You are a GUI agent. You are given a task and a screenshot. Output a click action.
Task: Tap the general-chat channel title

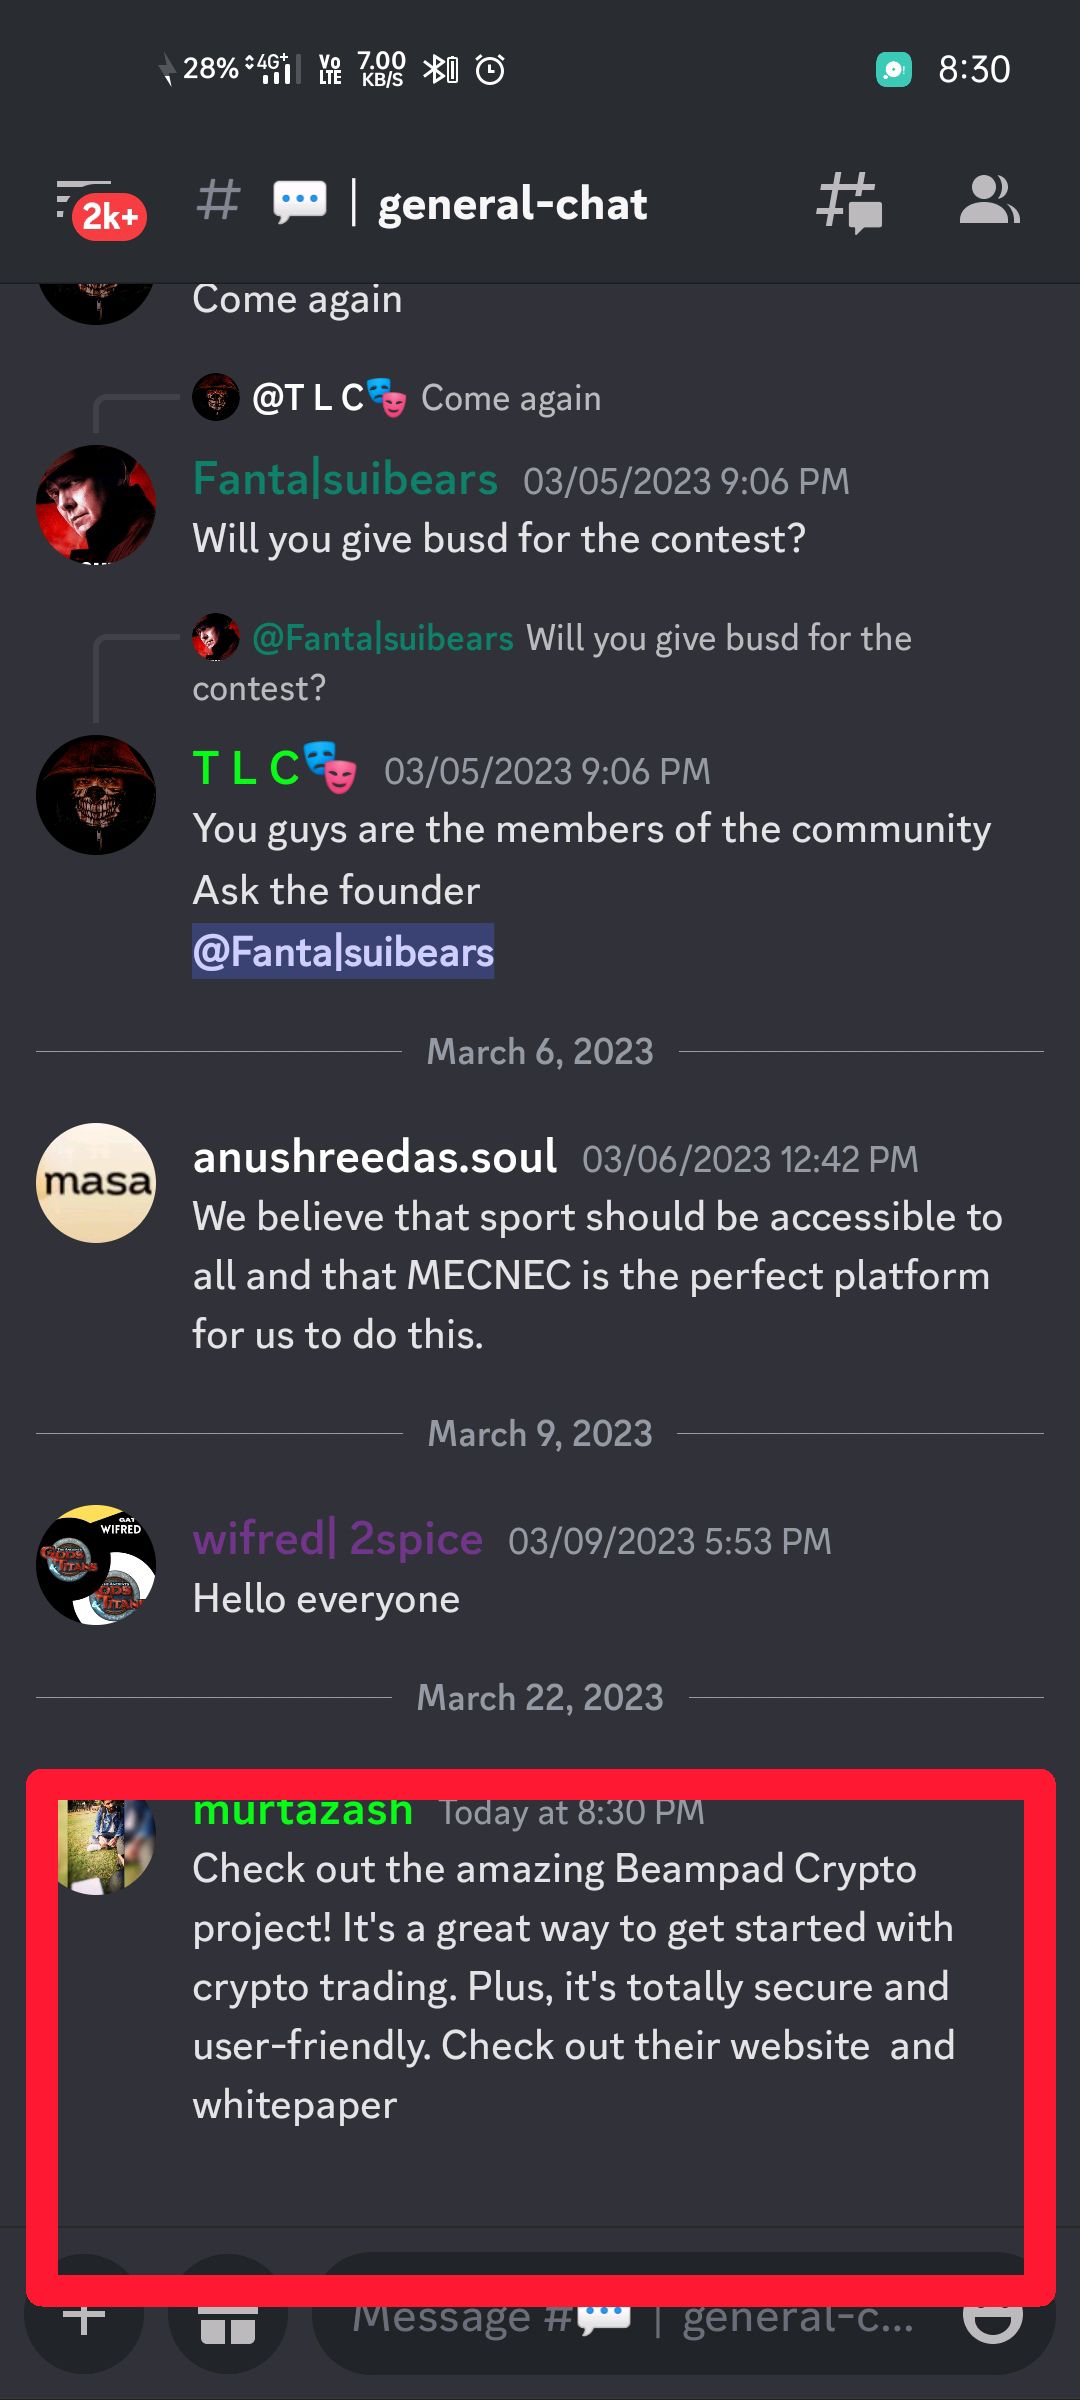[512, 204]
